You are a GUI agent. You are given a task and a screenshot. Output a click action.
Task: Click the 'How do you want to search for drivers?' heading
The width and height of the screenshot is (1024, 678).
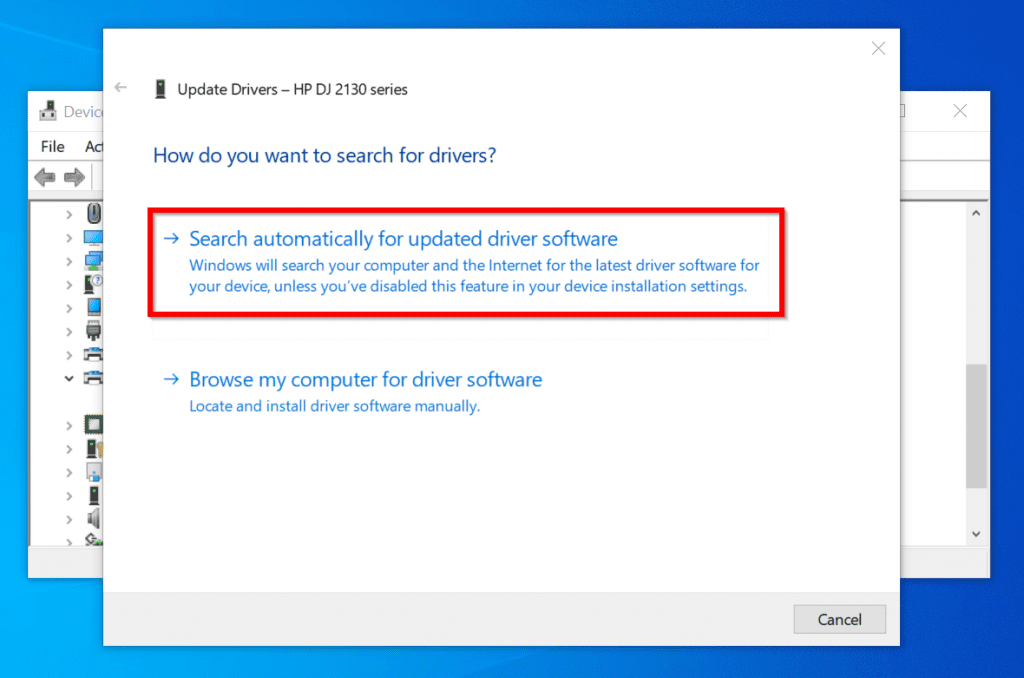pos(325,155)
